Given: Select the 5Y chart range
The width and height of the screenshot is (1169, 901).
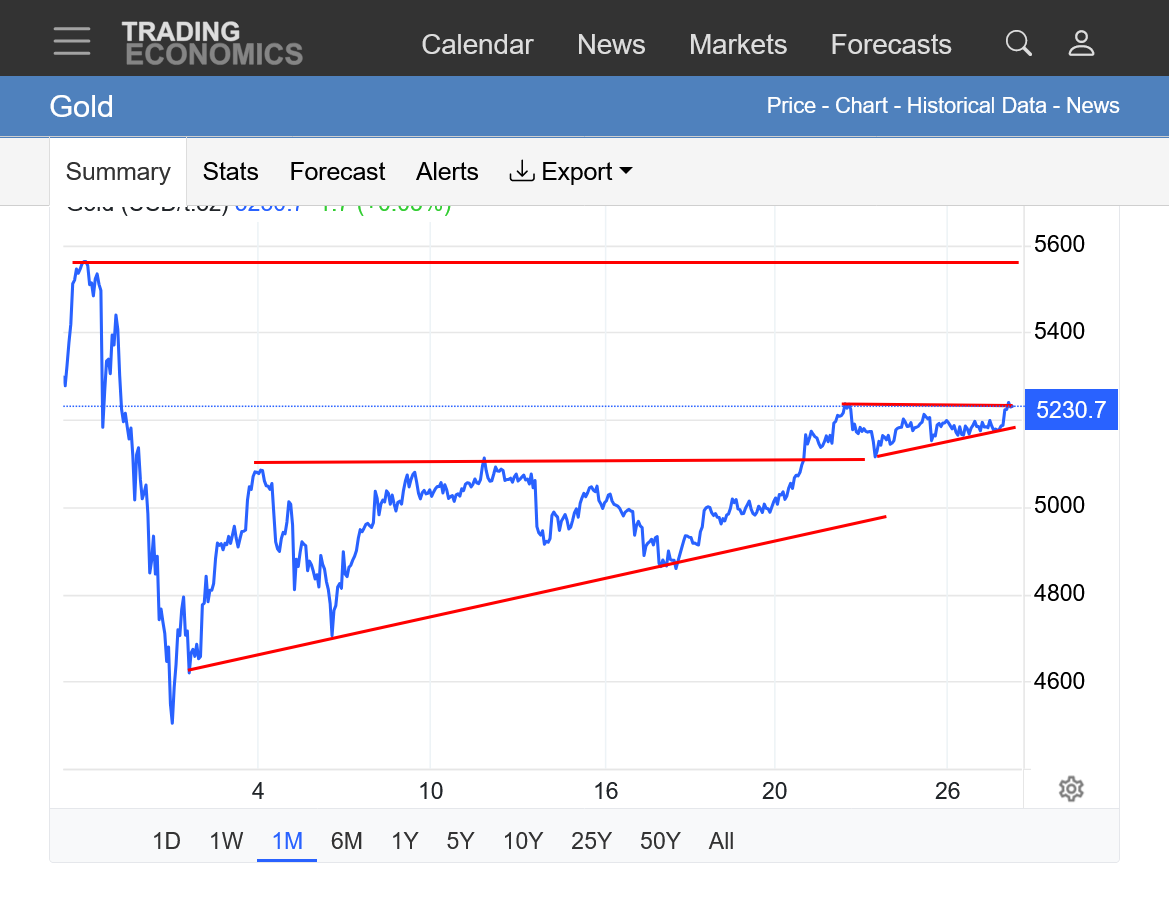Looking at the screenshot, I should click(x=460, y=841).
